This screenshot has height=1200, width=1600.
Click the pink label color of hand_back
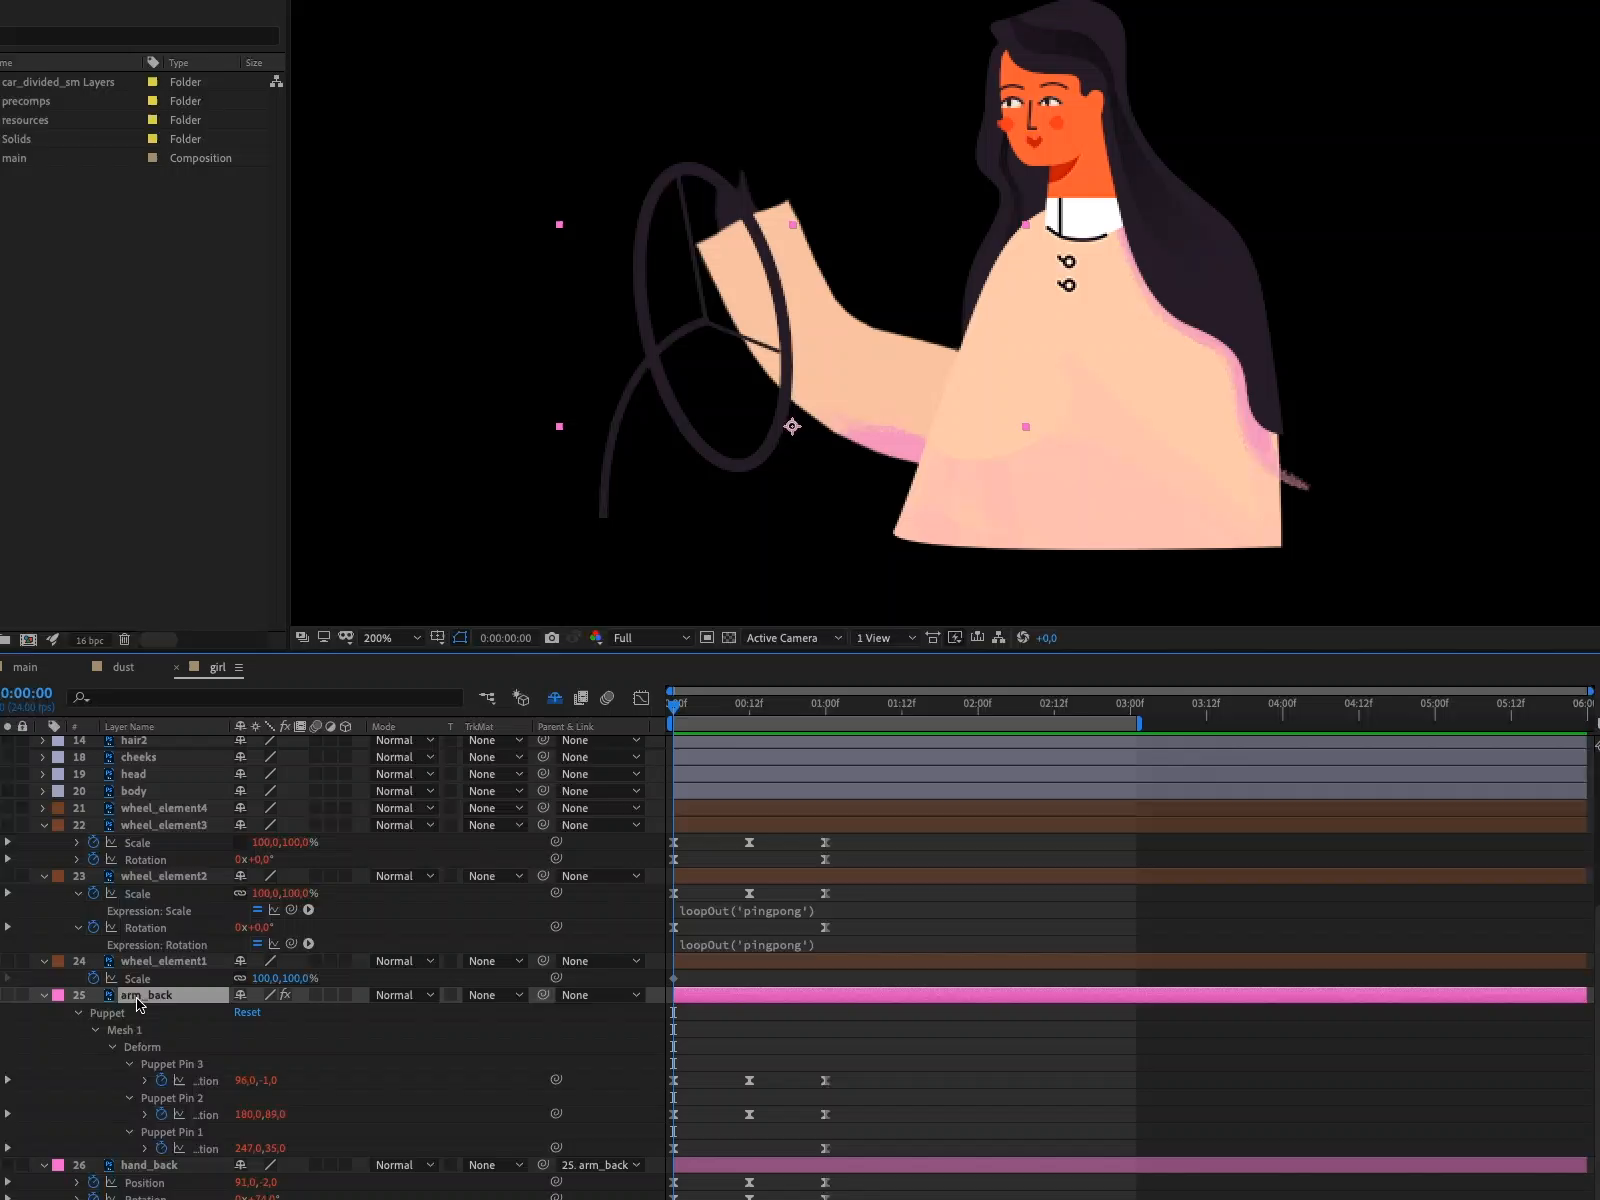58,1165
